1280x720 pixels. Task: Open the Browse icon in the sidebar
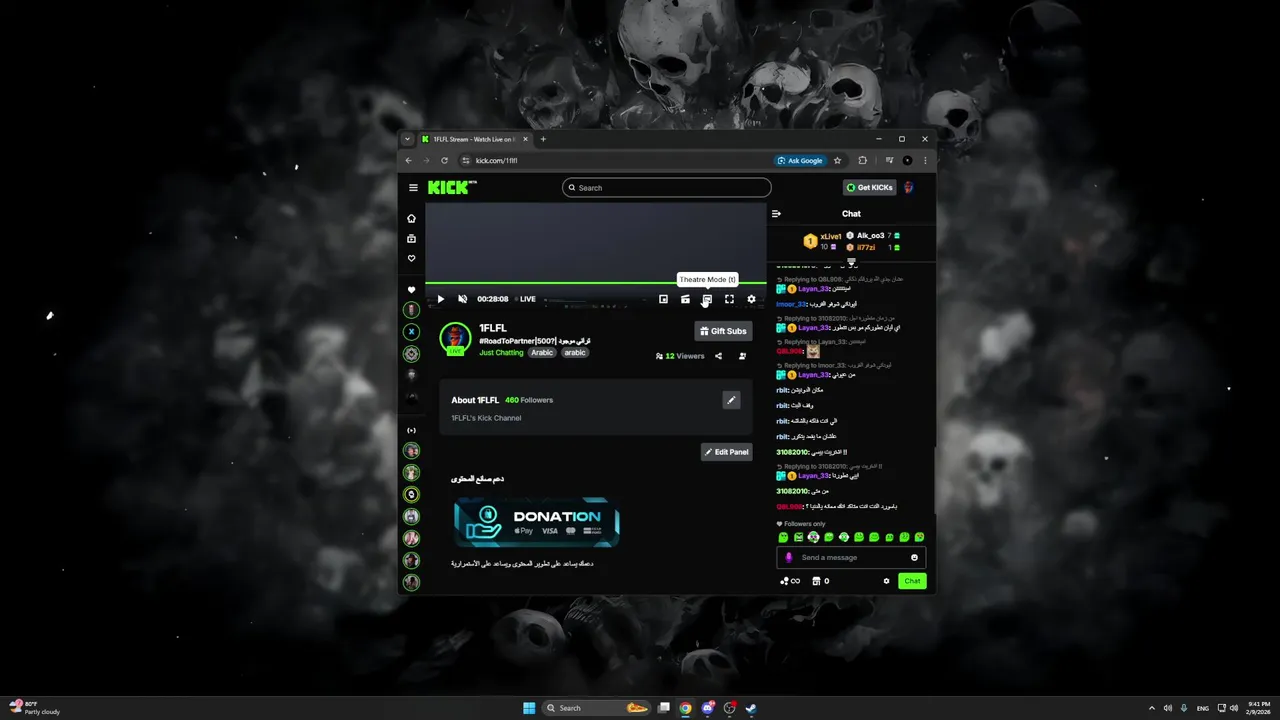point(411,239)
